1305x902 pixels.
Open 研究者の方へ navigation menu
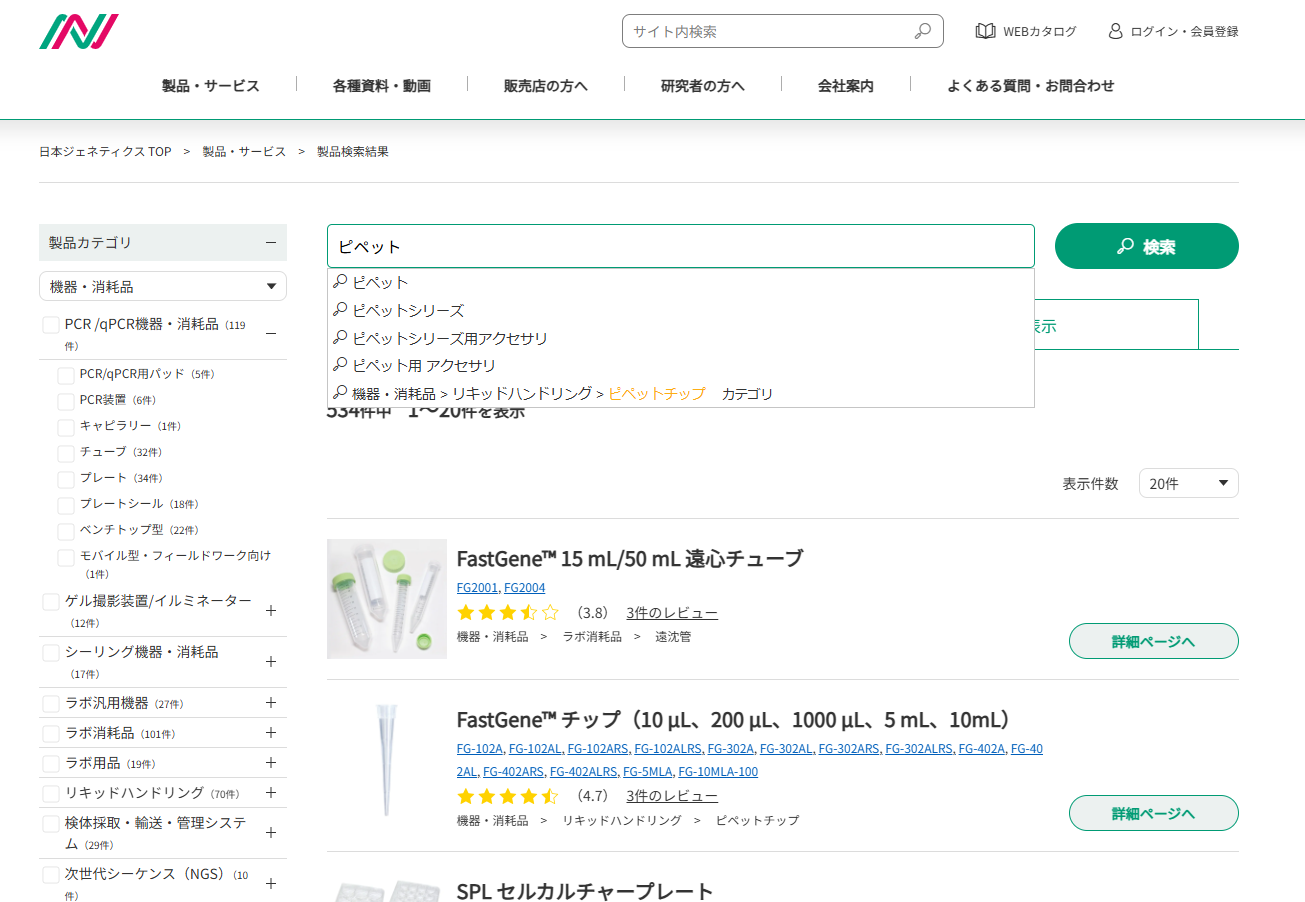click(703, 86)
